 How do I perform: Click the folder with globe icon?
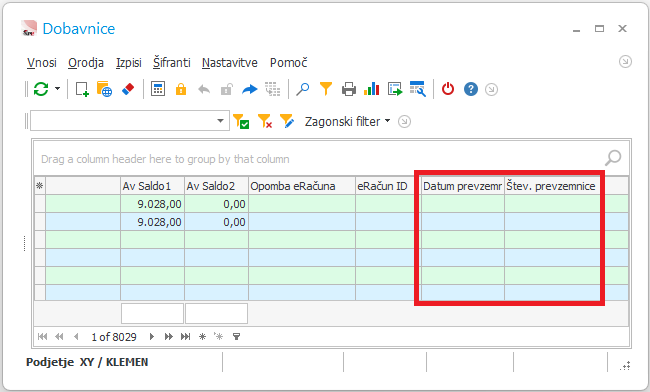click(104, 89)
